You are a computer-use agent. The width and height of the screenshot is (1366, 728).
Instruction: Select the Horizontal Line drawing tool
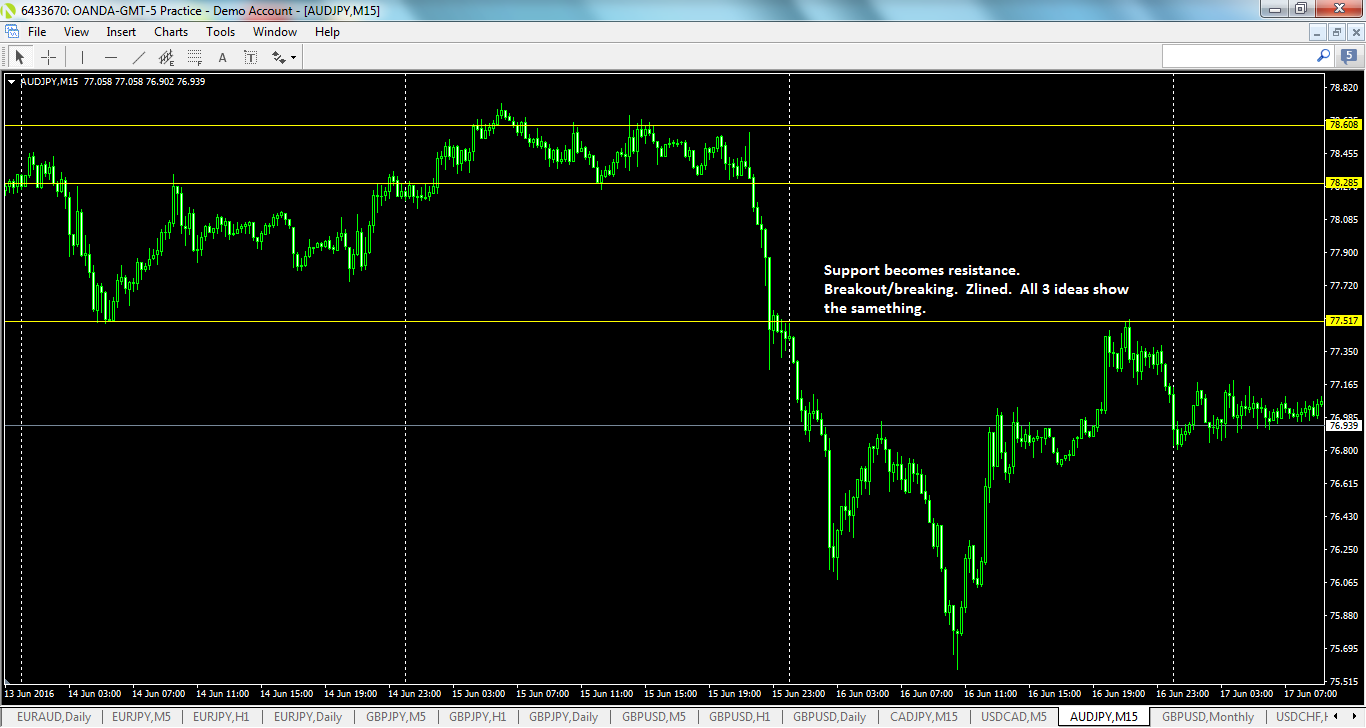(x=111, y=57)
